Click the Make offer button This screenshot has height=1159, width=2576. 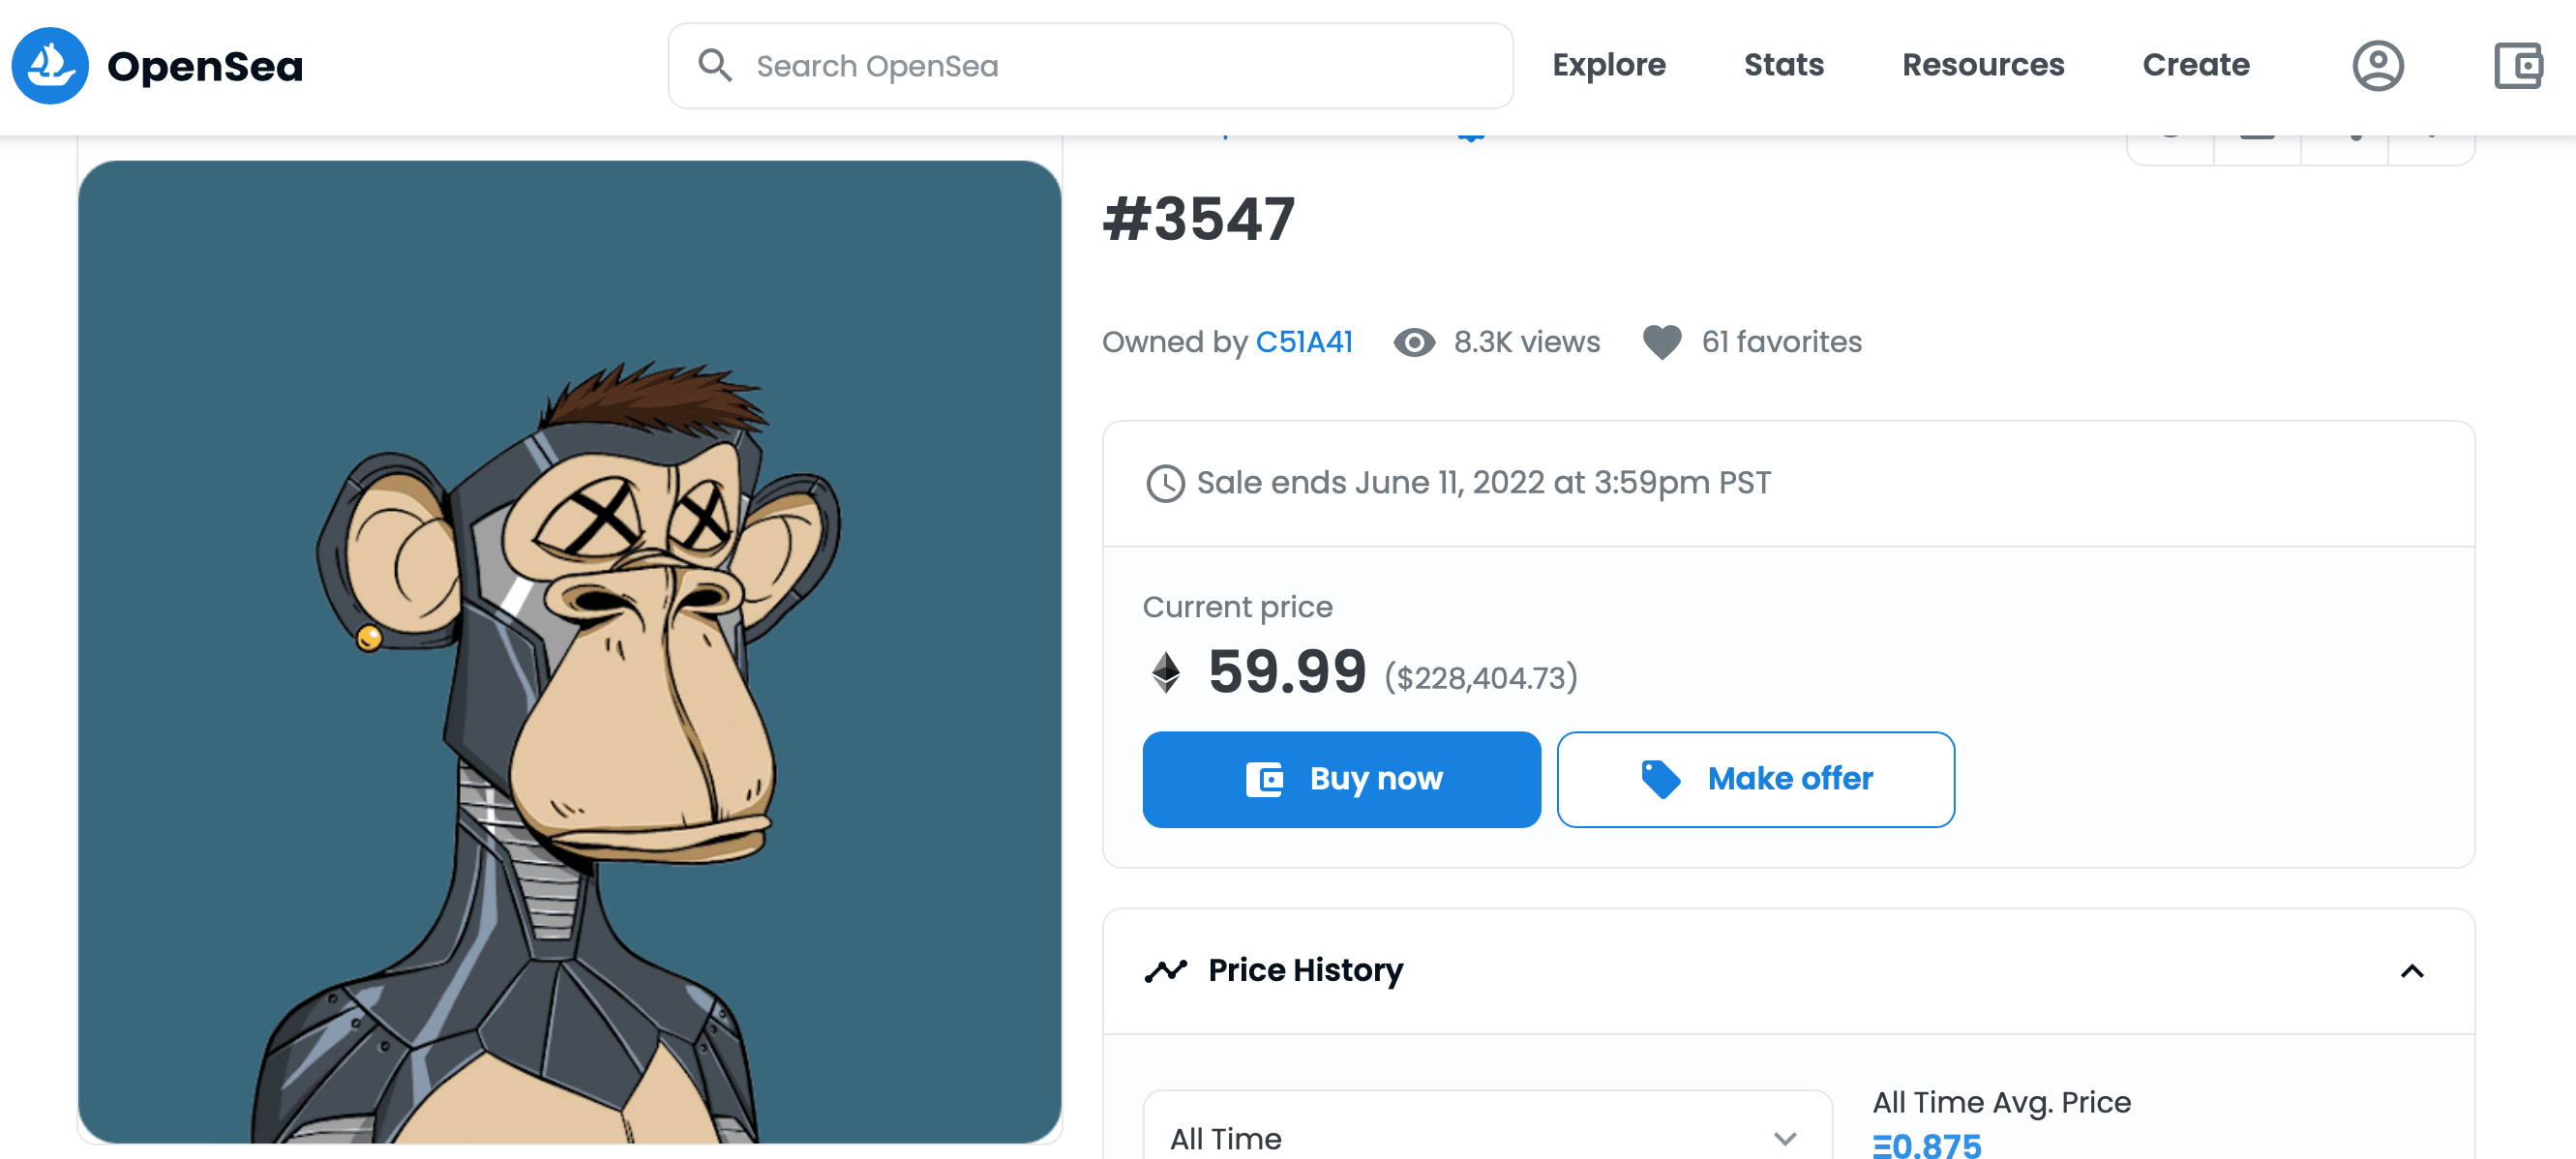click(1755, 779)
